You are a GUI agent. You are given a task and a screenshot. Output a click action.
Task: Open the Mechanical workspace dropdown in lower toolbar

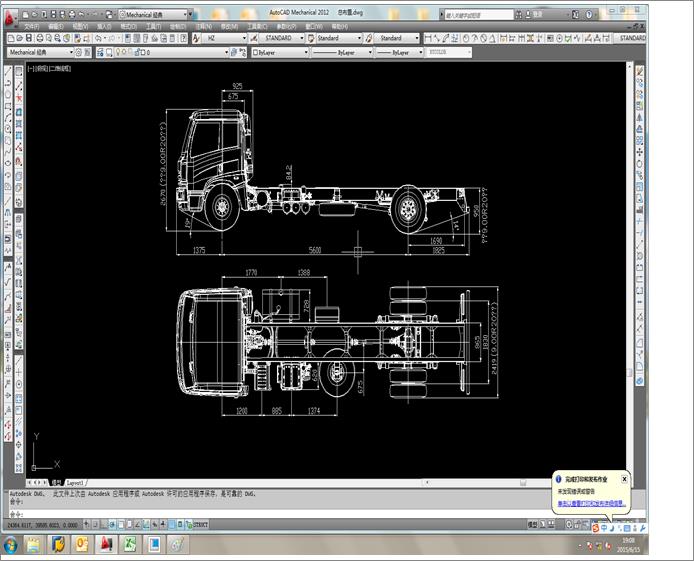coord(71,52)
